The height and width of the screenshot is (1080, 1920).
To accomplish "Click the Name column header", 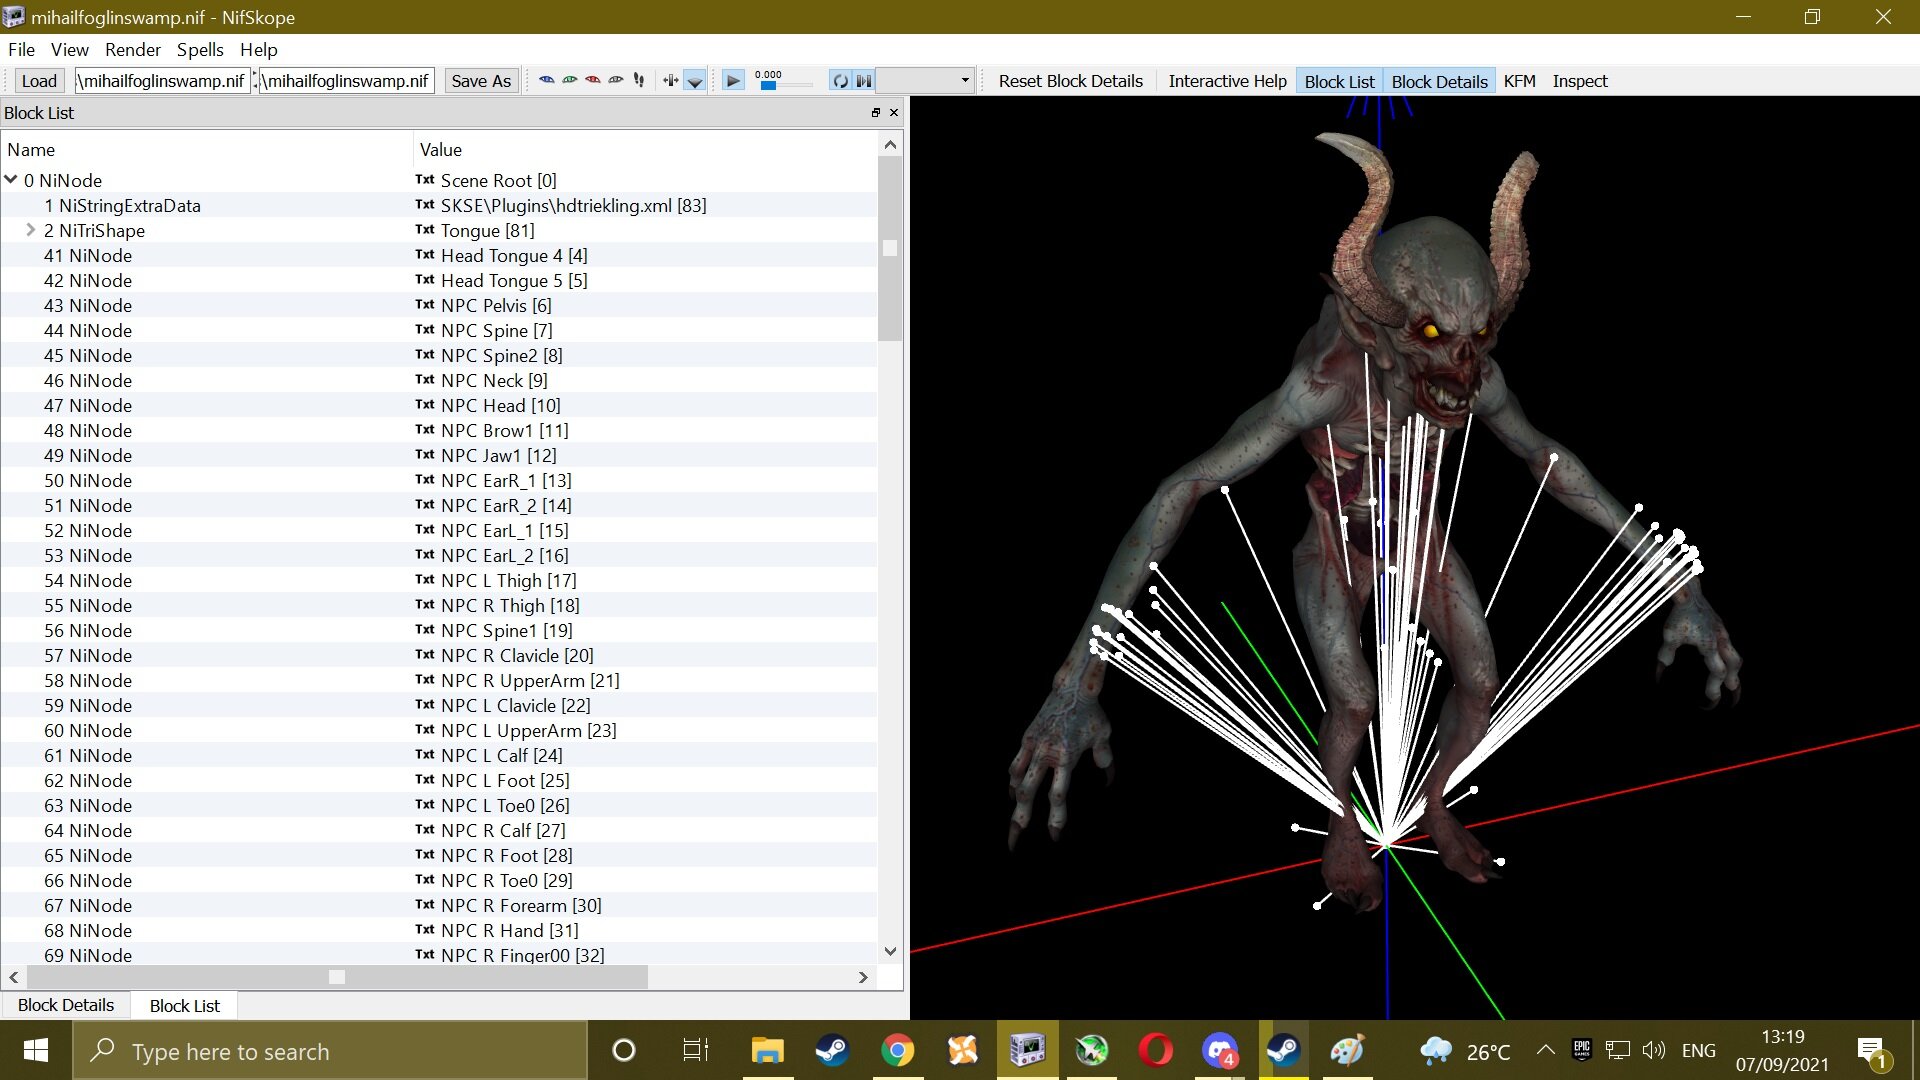I will (208, 149).
